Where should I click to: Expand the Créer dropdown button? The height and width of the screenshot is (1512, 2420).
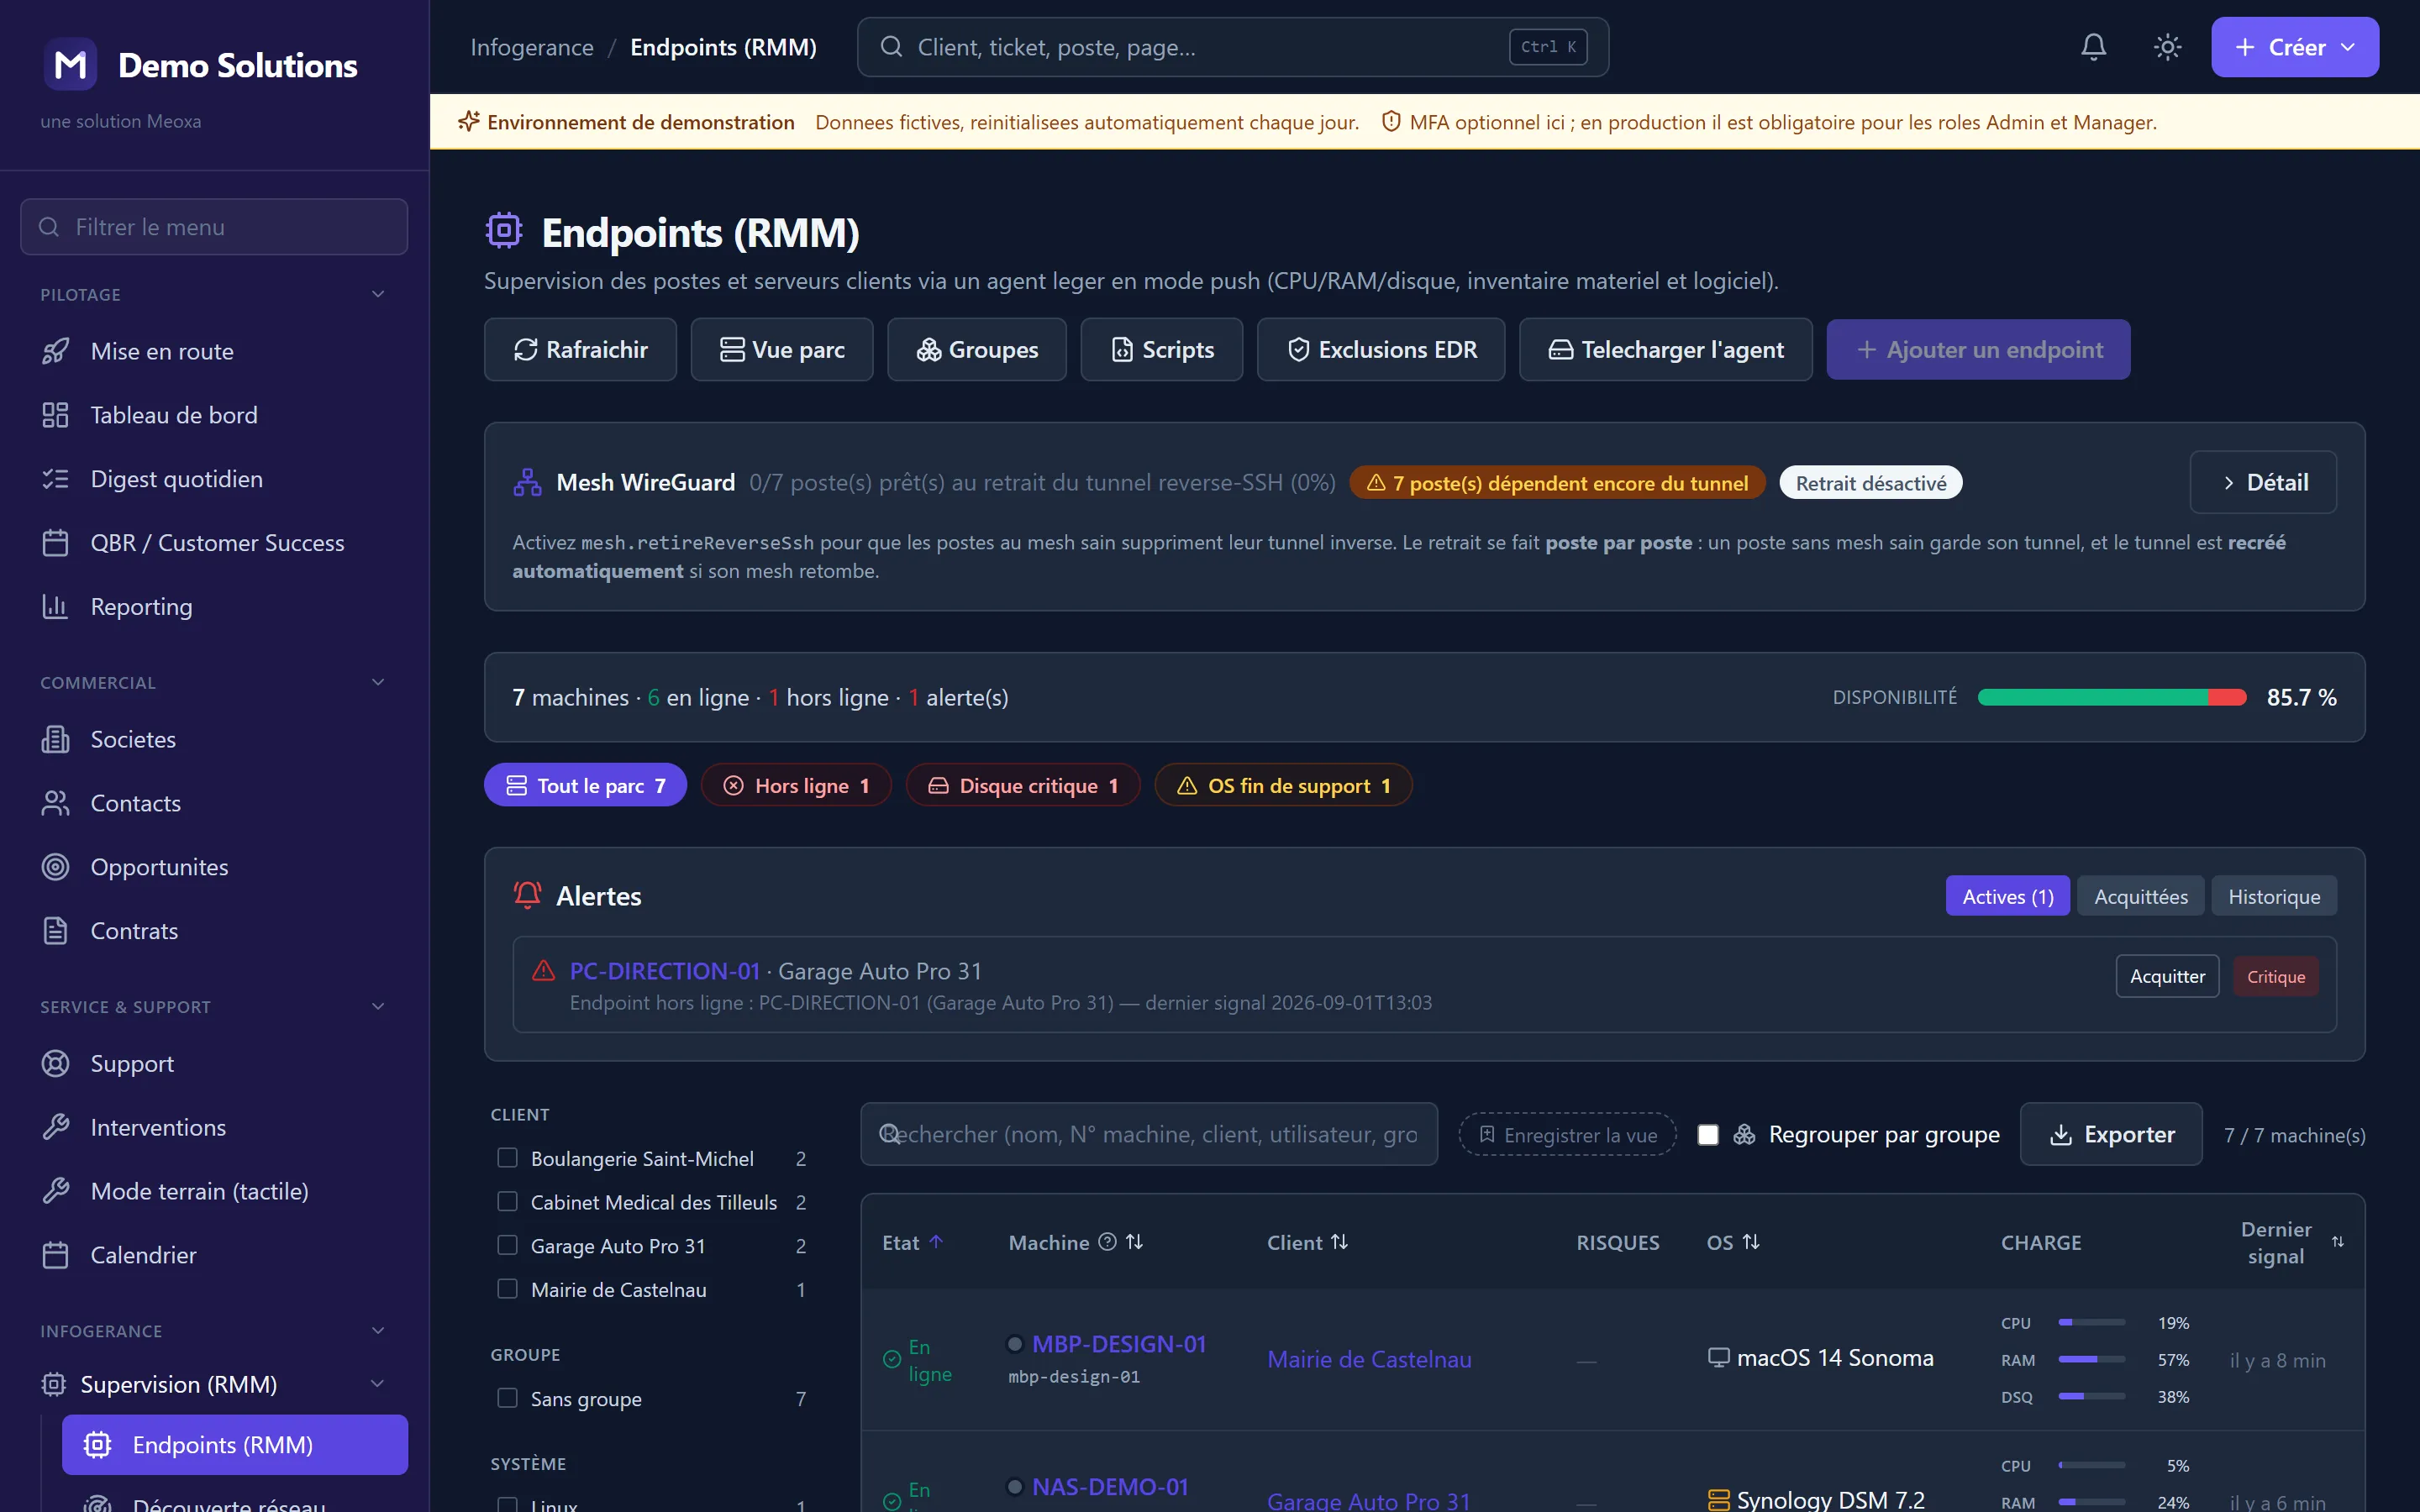pos(2295,47)
